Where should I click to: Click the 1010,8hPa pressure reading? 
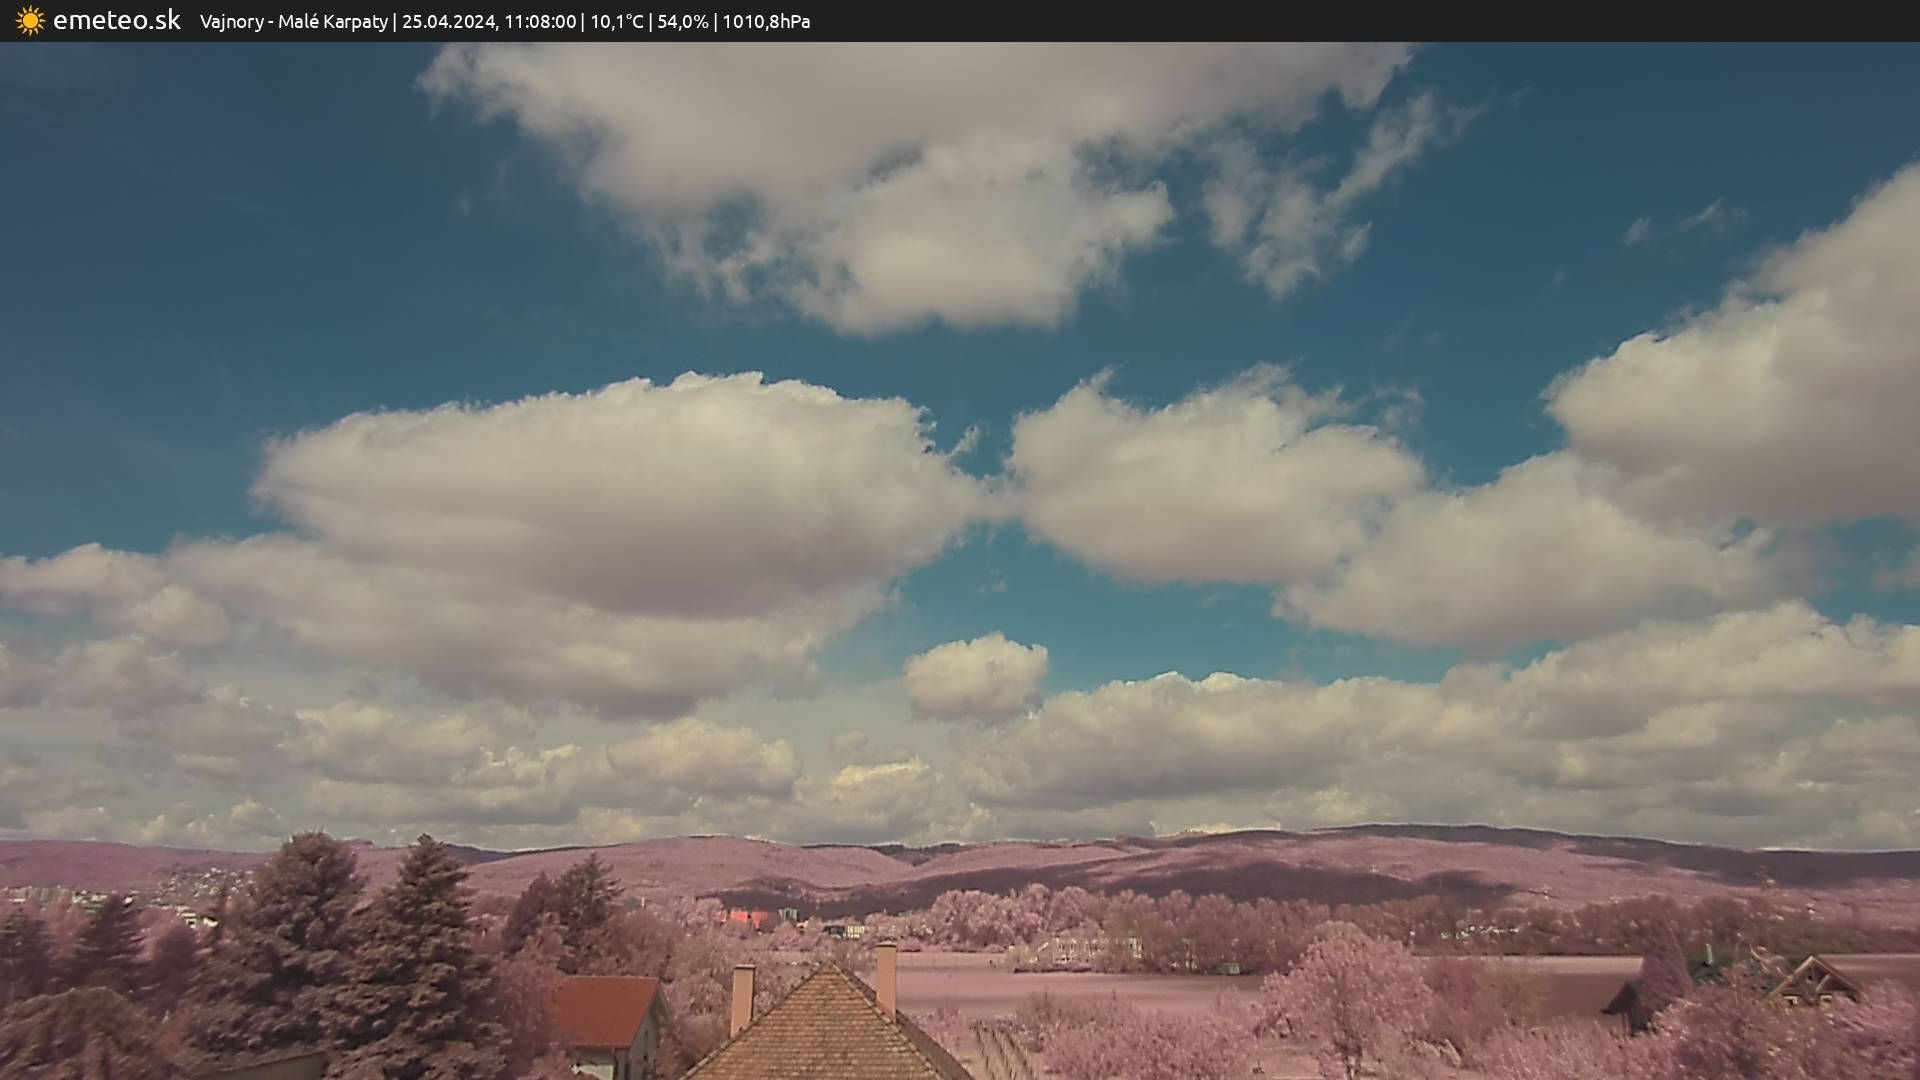[x=766, y=22]
